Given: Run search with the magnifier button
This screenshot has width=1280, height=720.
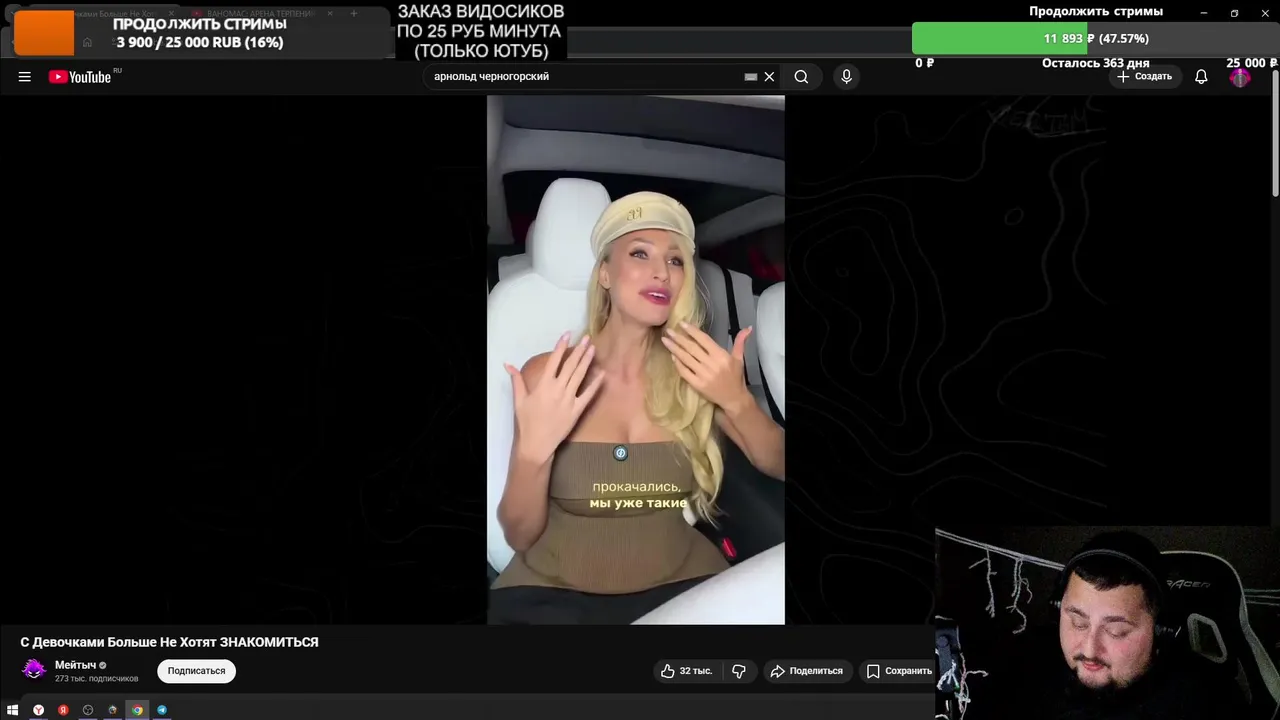Looking at the screenshot, I should pos(801,77).
